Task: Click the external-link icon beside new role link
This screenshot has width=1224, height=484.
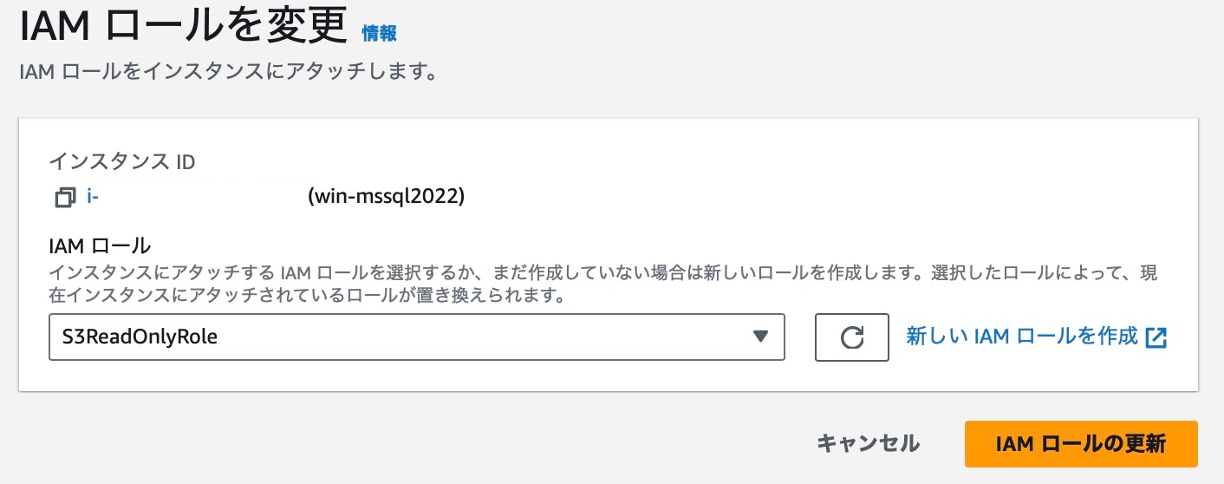Action: [1156, 337]
